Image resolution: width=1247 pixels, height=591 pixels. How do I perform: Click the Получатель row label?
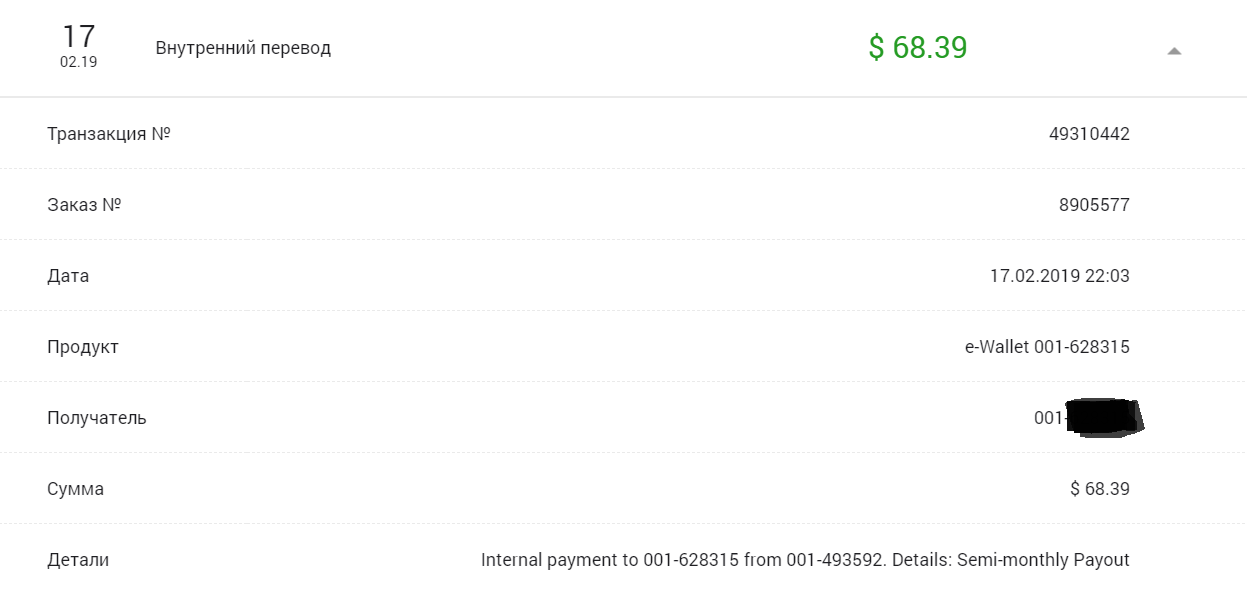pos(97,418)
